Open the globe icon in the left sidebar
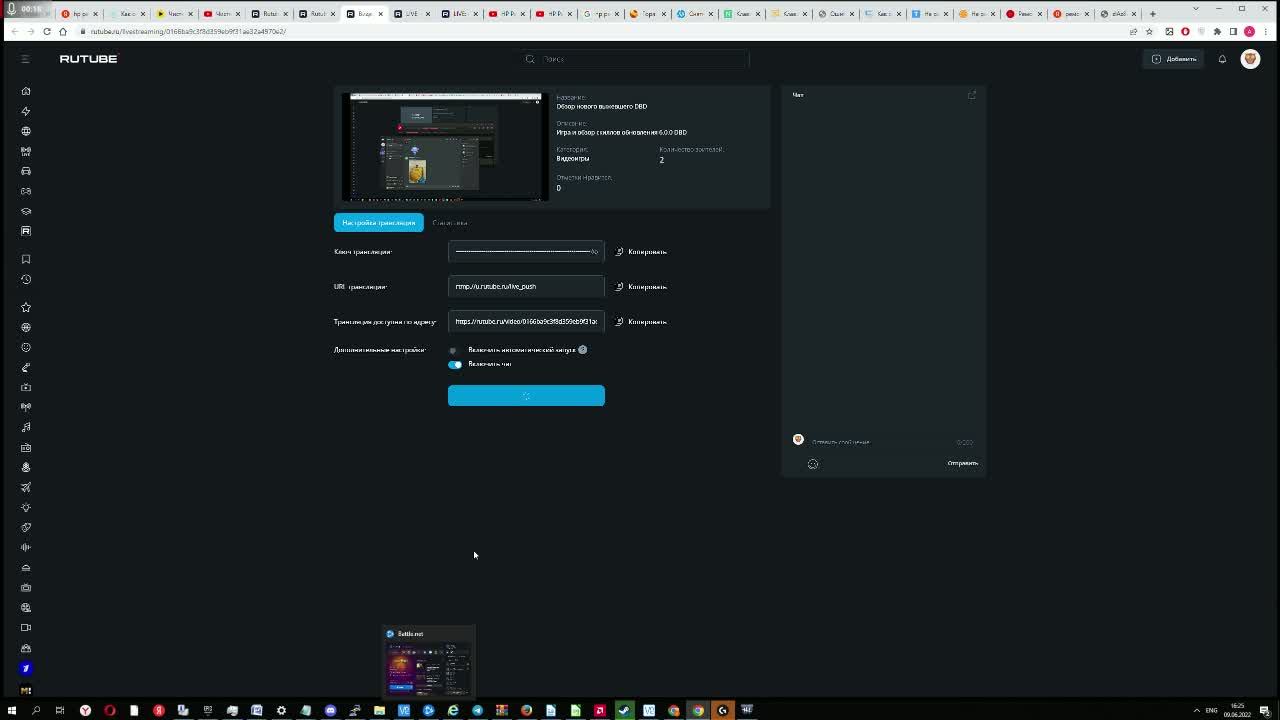Viewport: 1280px width, 720px height. pos(26,131)
